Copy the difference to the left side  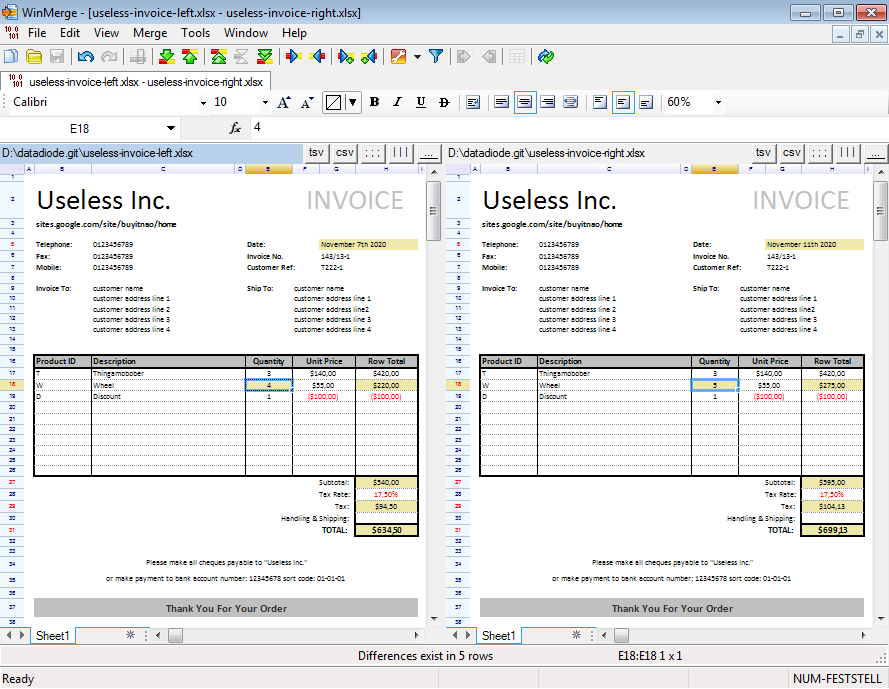[x=317, y=56]
